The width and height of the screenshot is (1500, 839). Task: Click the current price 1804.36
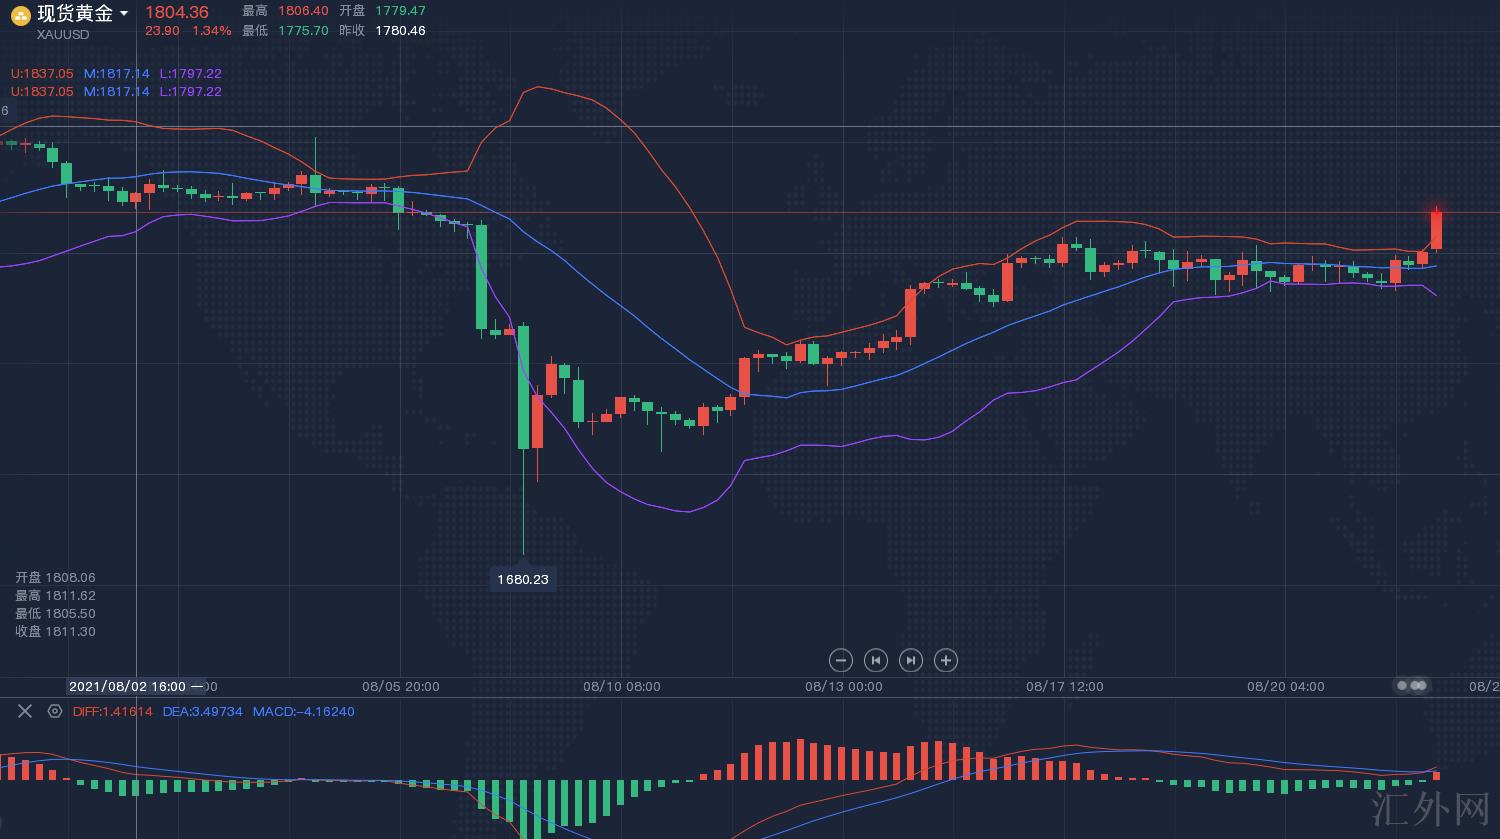click(x=177, y=12)
